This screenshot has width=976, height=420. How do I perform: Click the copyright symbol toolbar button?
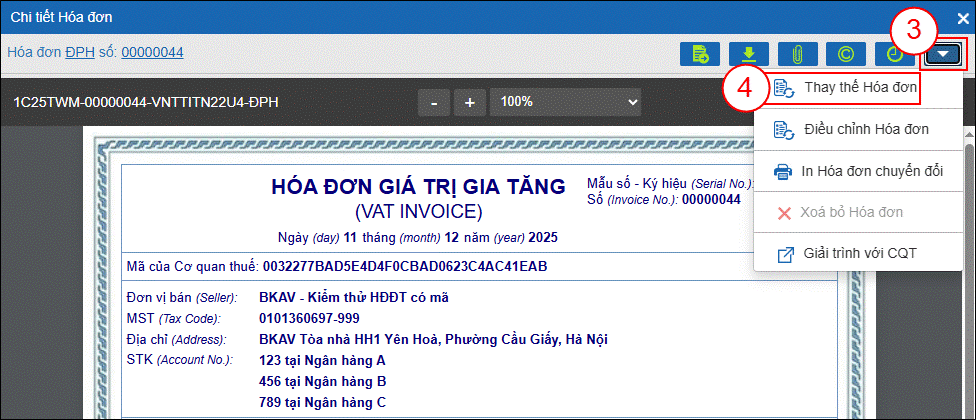pos(846,54)
